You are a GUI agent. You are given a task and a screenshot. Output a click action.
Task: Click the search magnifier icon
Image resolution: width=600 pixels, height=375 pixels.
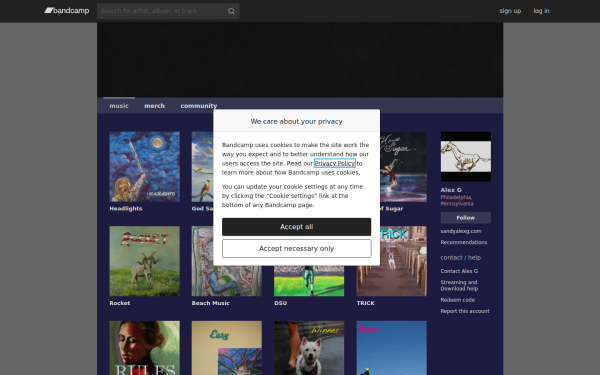pos(231,11)
